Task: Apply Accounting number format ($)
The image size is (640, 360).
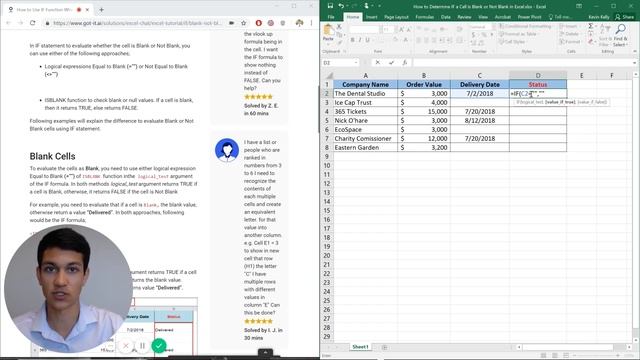Action: pos(473,35)
